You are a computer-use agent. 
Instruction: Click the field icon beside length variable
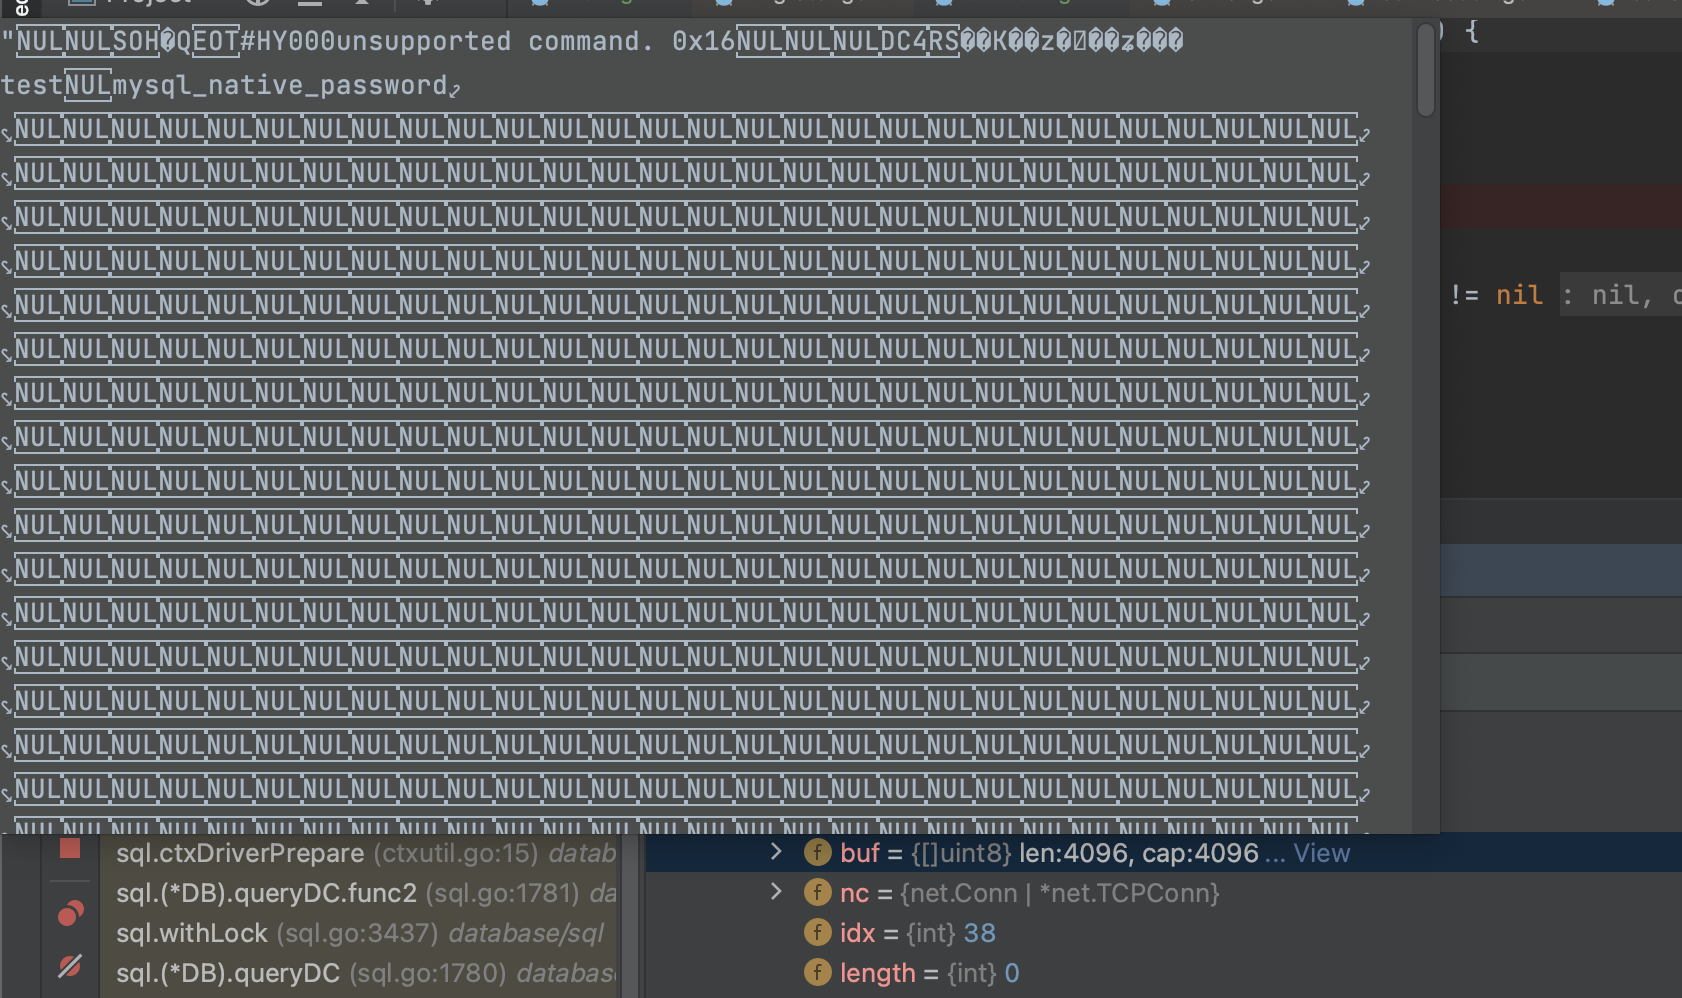point(819,973)
